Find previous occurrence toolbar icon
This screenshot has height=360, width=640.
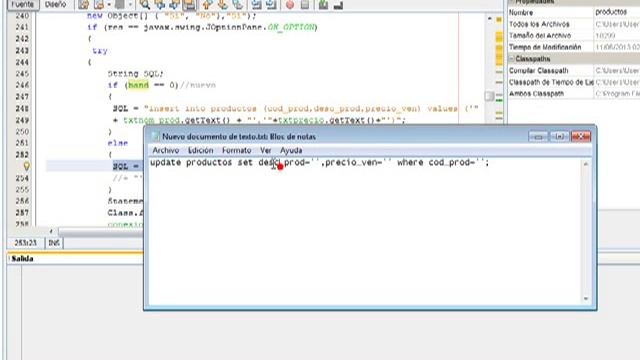point(160,5)
